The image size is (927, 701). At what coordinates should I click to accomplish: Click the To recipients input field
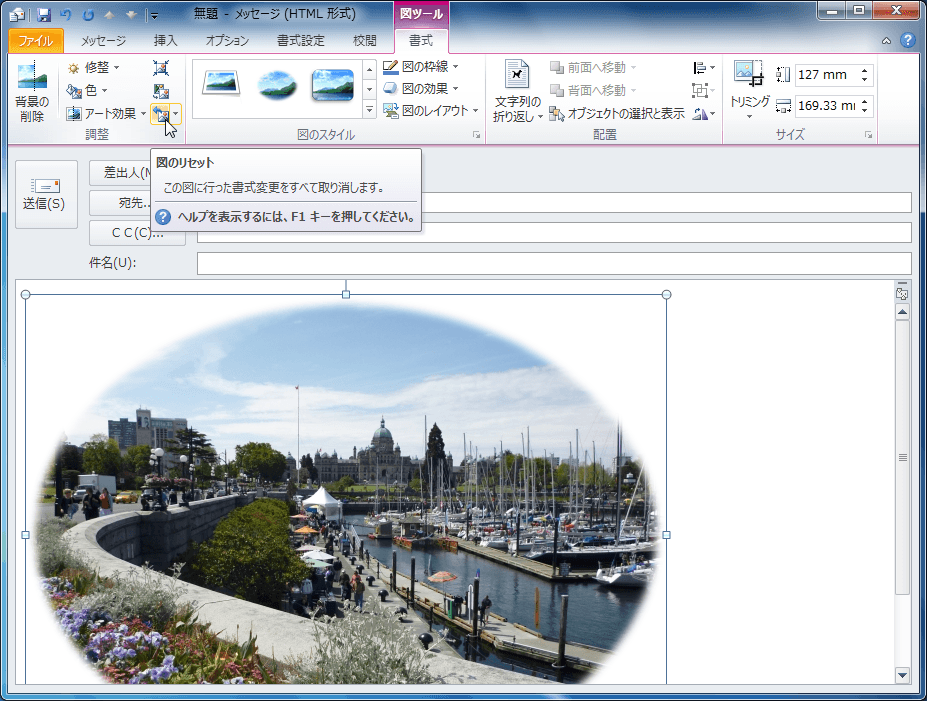667,203
